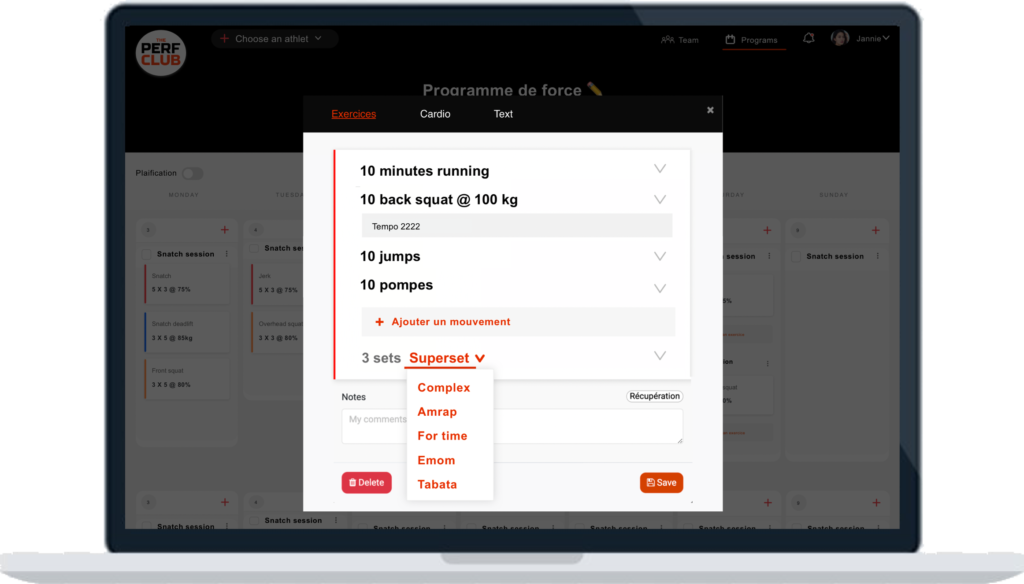Screen dimensions: 1024x584
Task: Click into the Notes comments text area
Action: point(512,426)
